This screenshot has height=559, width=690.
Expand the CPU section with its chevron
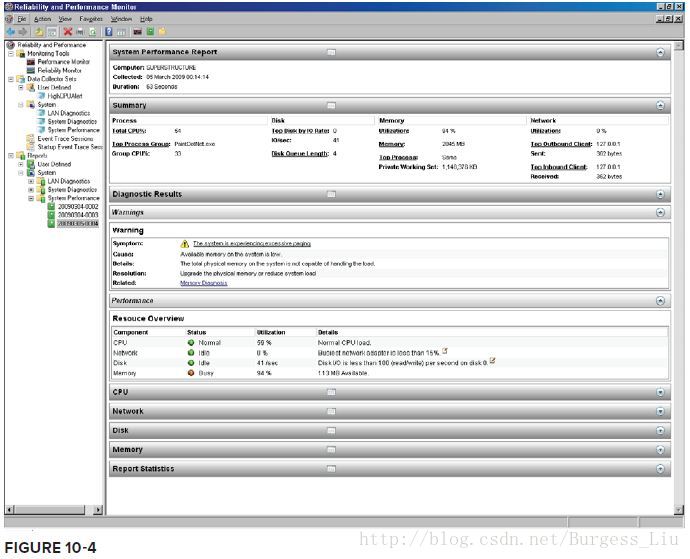[x=660, y=392]
